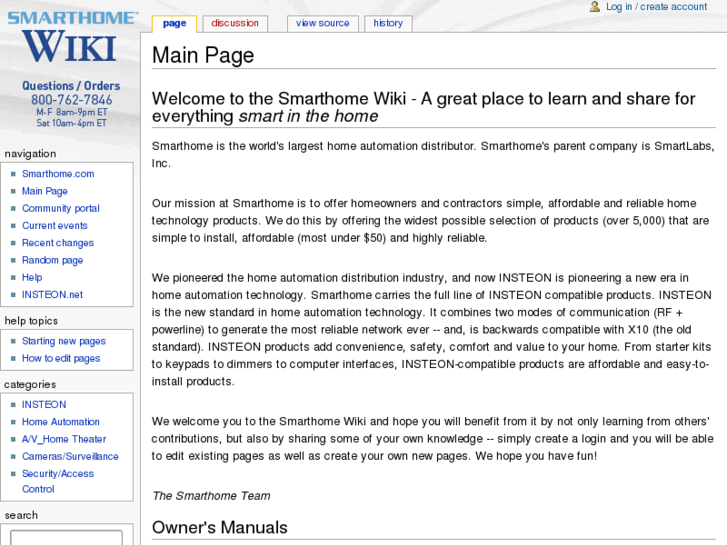Screen dimensions: 727x545
Task: View Recent changes
Action: tap(58, 243)
